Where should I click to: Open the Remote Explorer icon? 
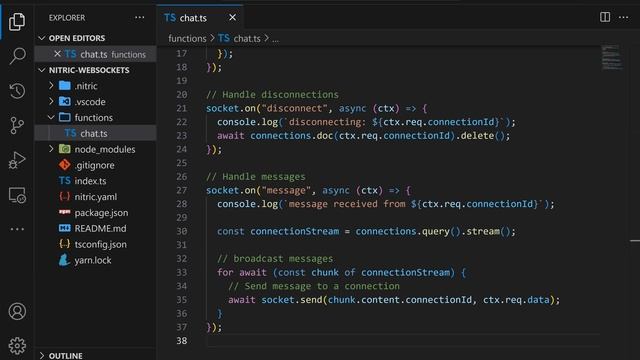tap(17, 195)
